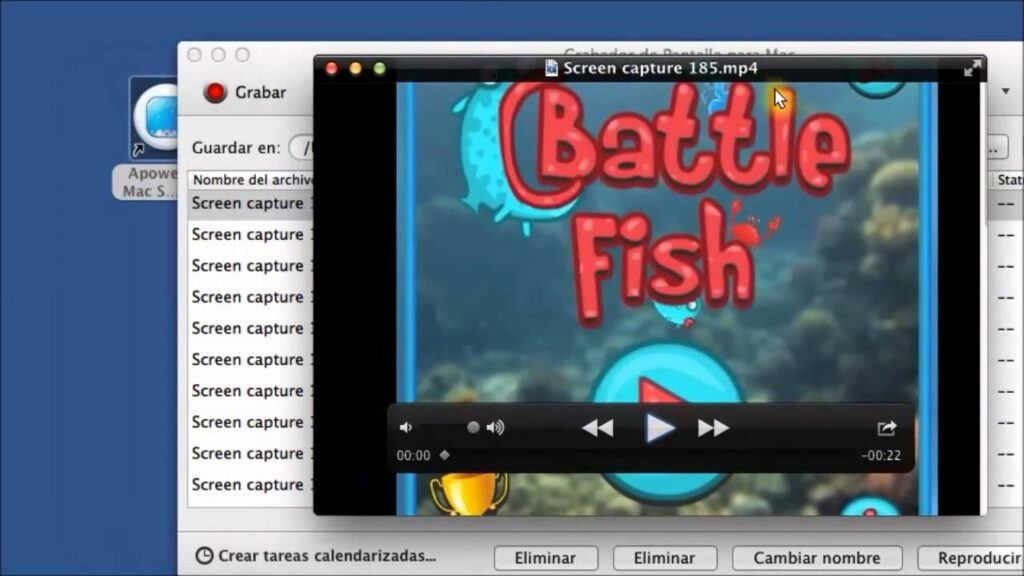Click the Guardar en path field

[301, 148]
